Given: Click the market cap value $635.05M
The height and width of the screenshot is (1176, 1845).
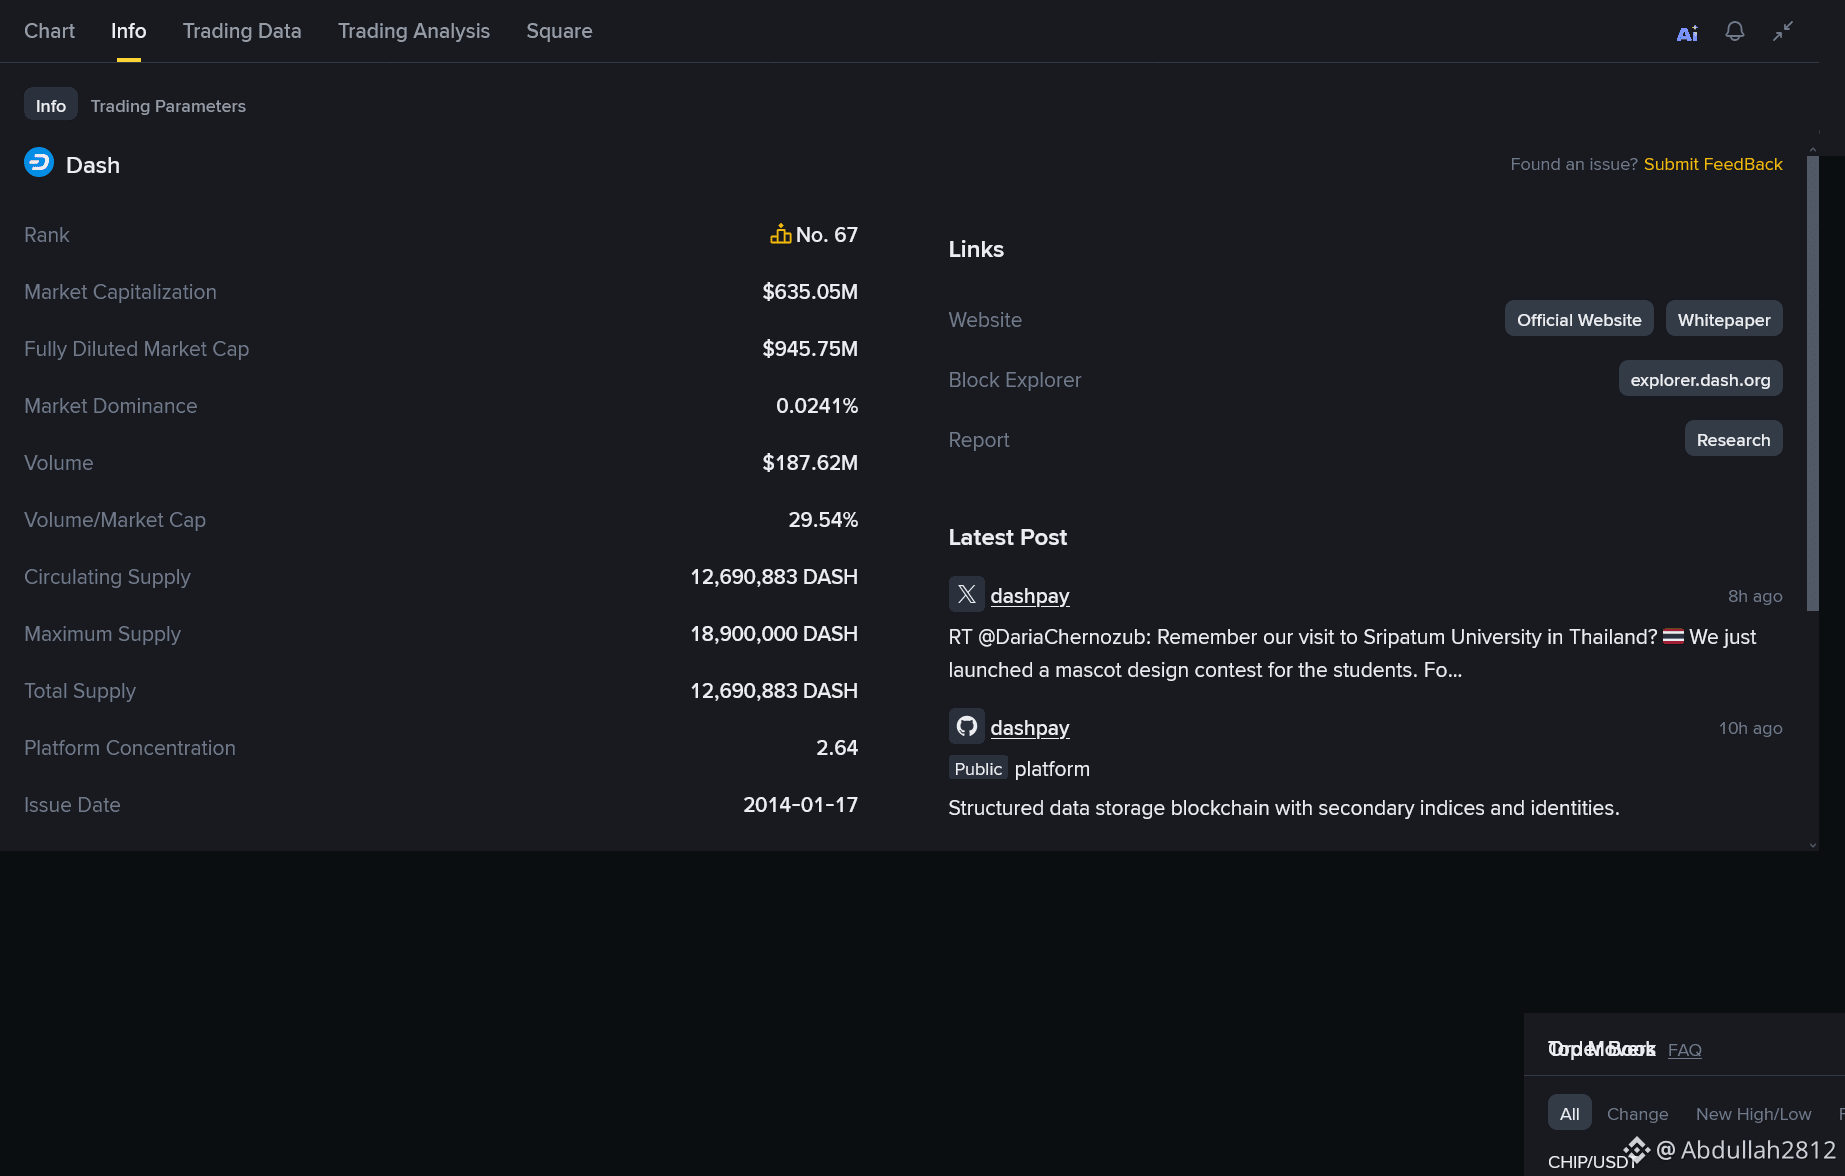Looking at the screenshot, I should click(810, 292).
